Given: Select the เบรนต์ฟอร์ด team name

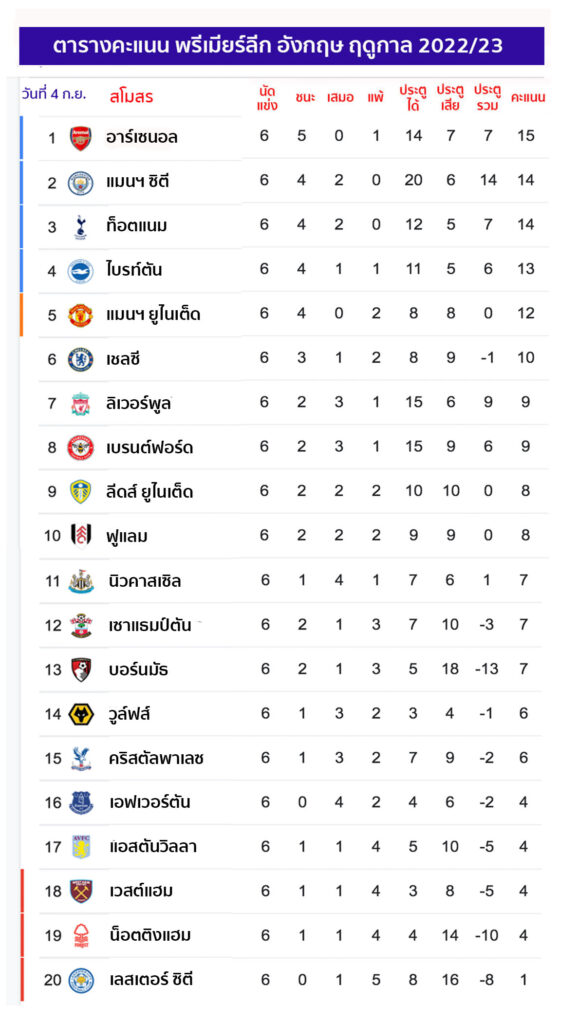Looking at the screenshot, I should pos(150,448).
